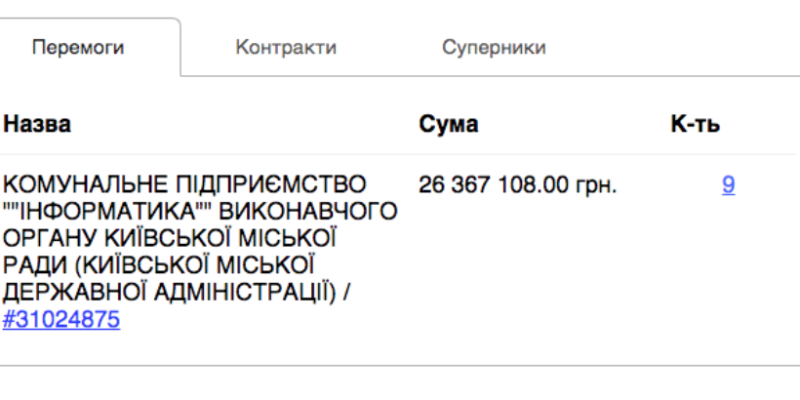Click the Сума column header
The image size is (800, 400).
(448, 125)
